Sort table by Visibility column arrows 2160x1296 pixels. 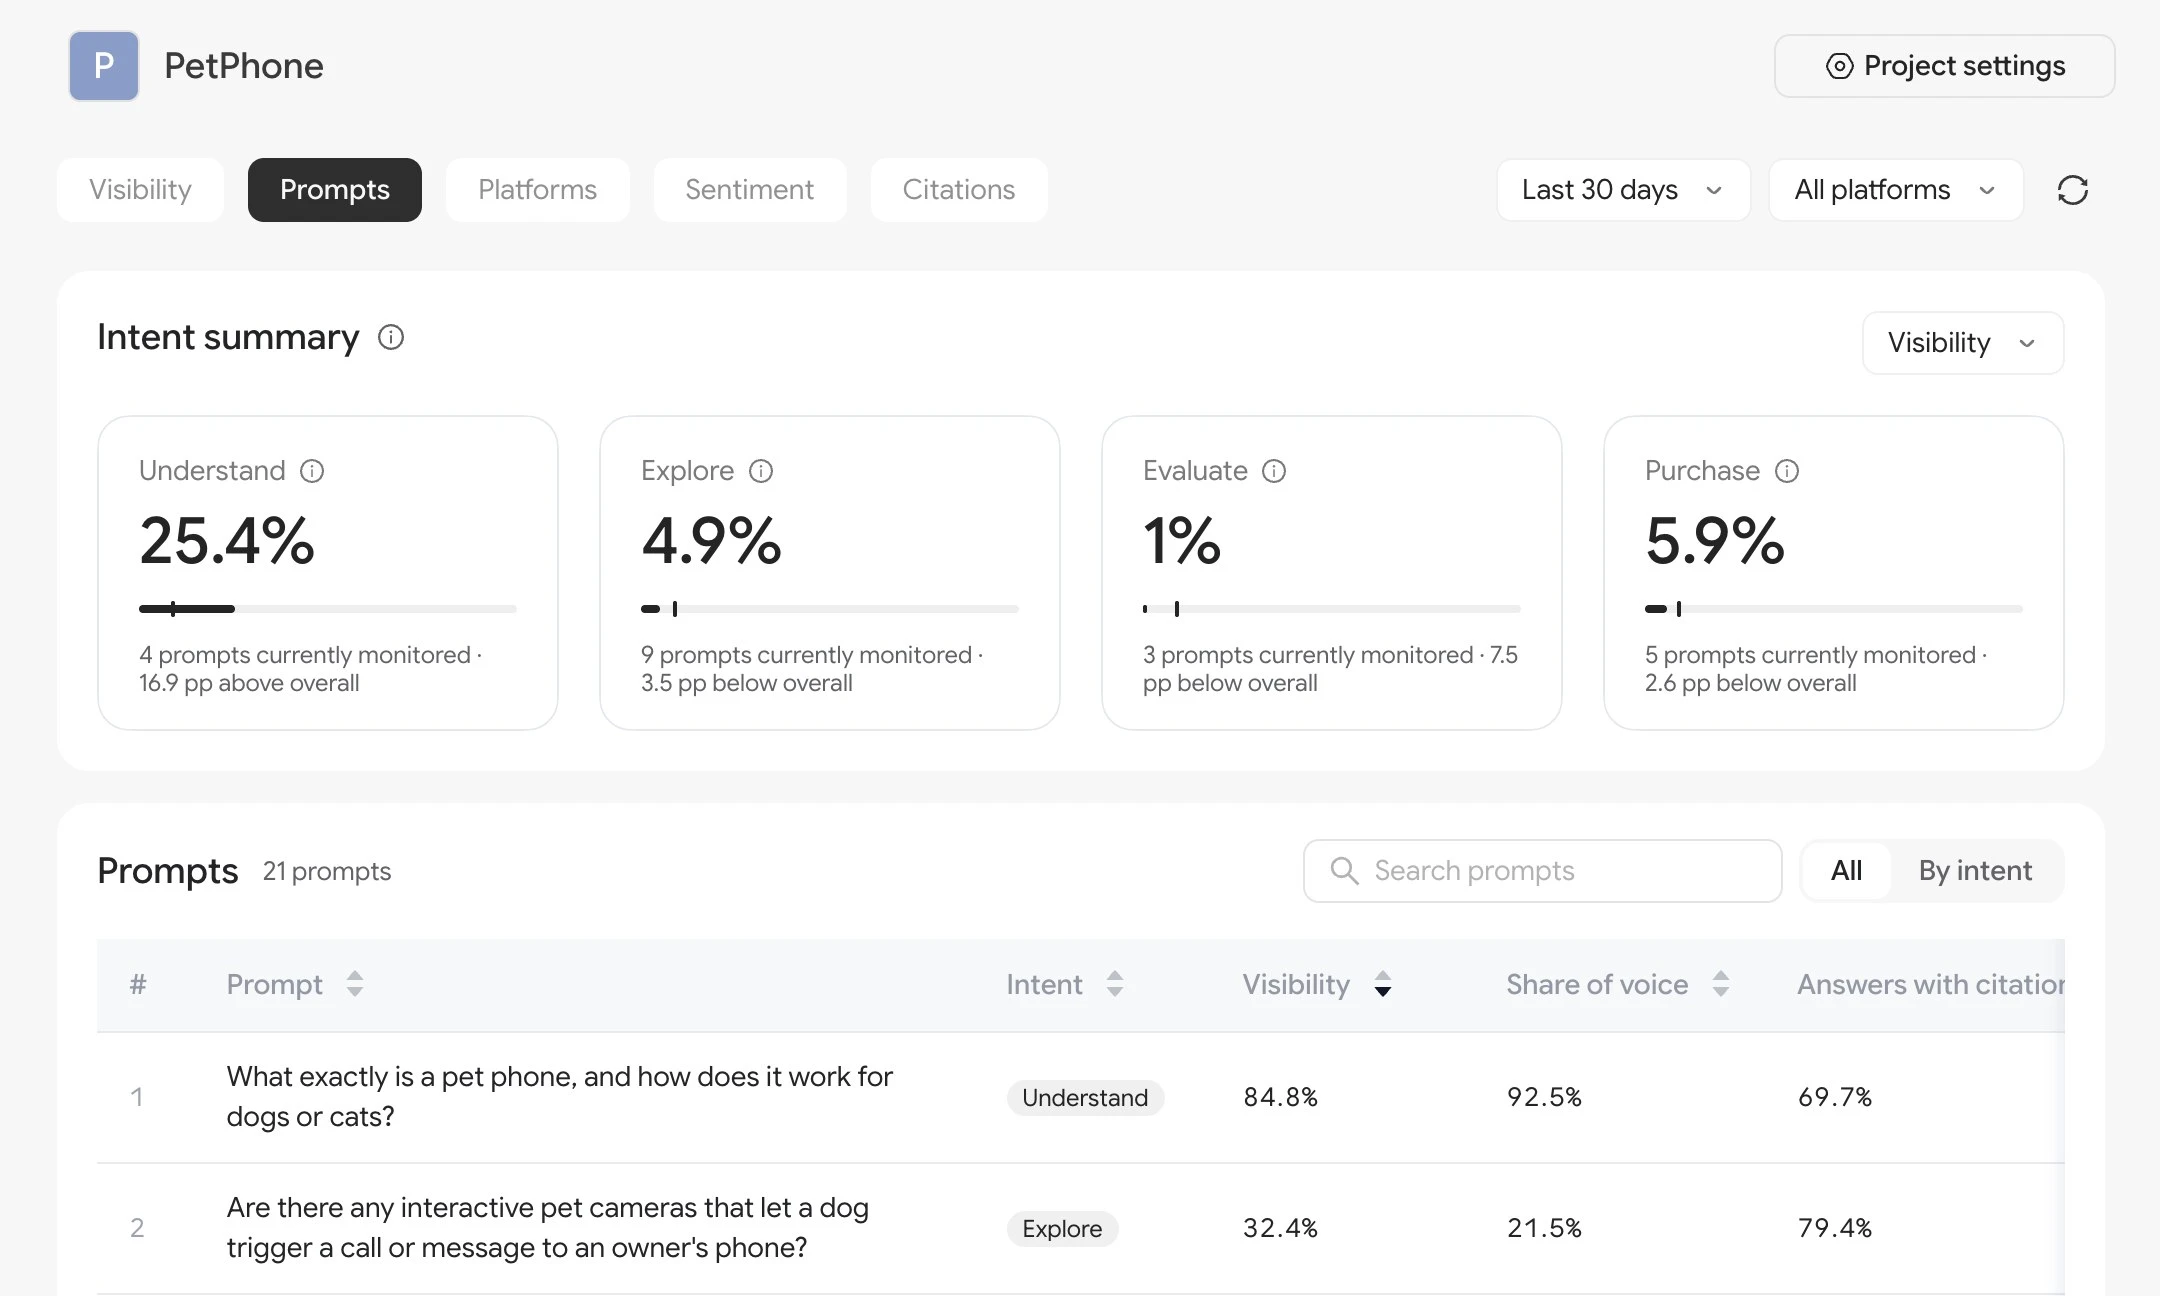pyautogui.click(x=1383, y=984)
